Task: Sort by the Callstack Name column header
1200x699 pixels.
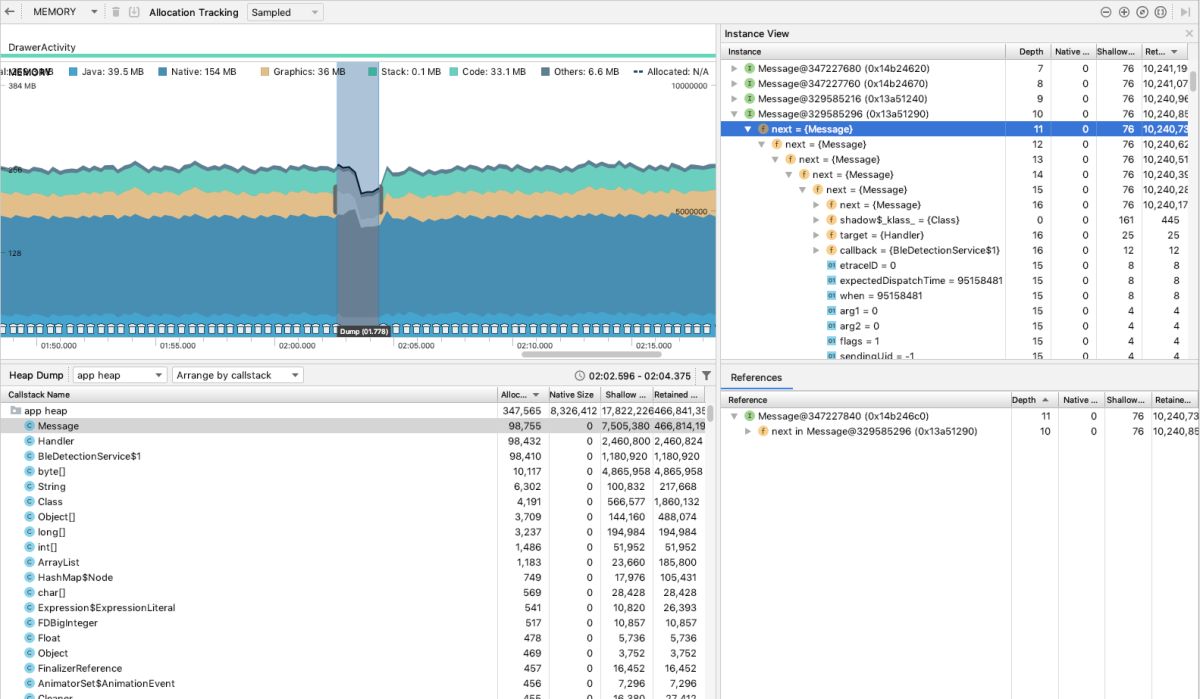Action: 250,394
